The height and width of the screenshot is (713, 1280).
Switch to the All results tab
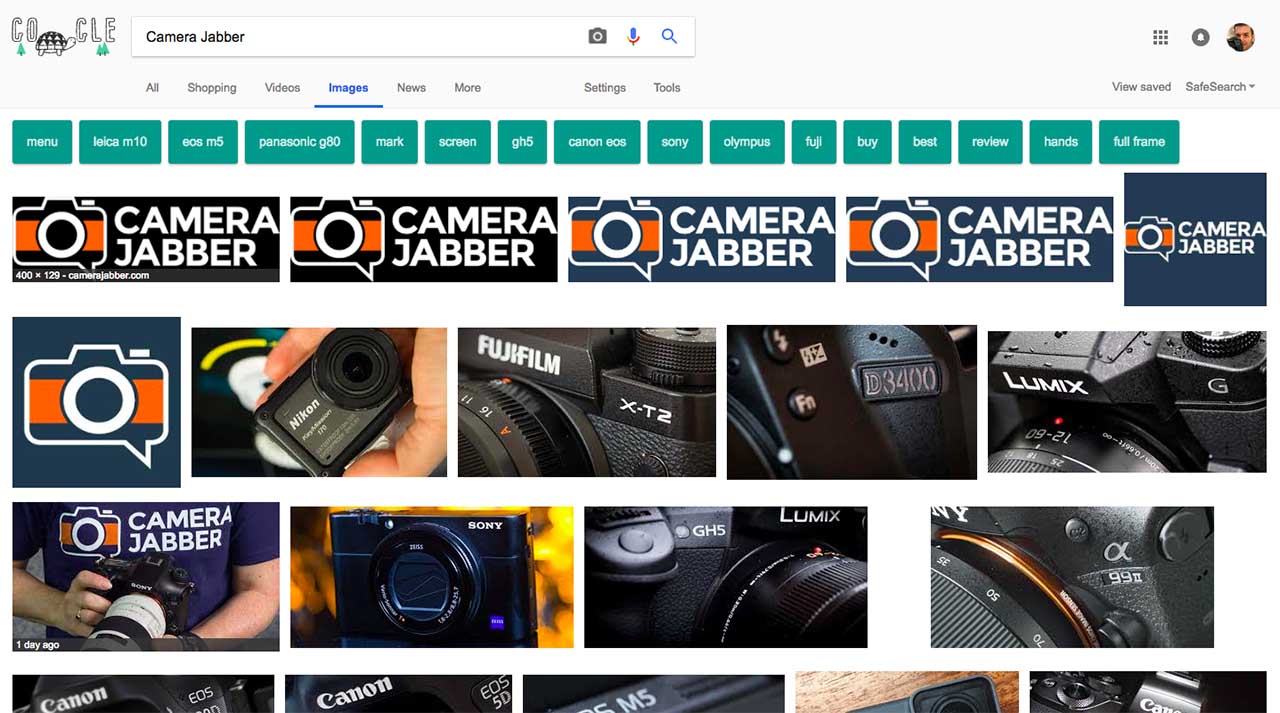[152, 88]
